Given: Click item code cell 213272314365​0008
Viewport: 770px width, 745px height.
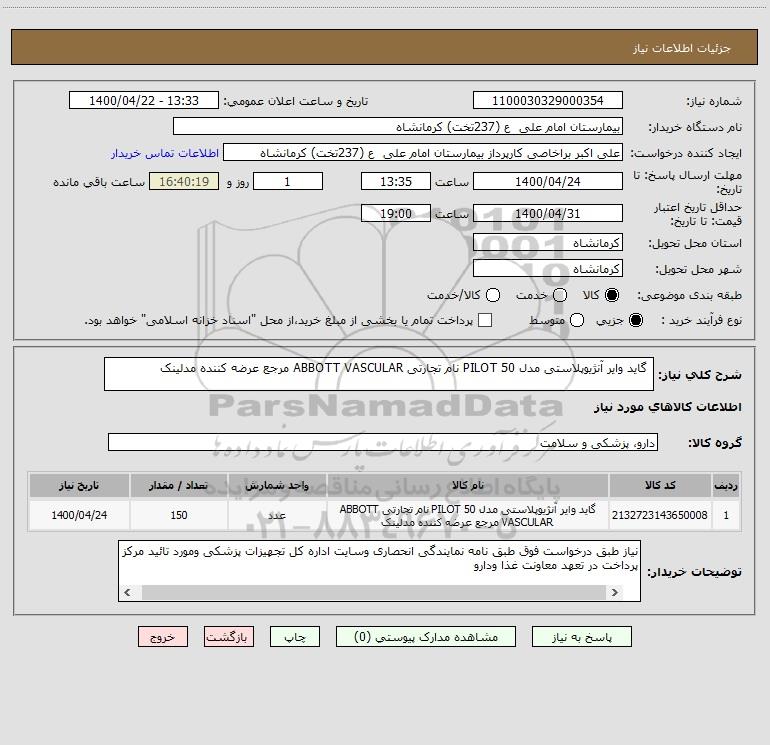Looking at the screenshot, I should [x=660, y=515].
